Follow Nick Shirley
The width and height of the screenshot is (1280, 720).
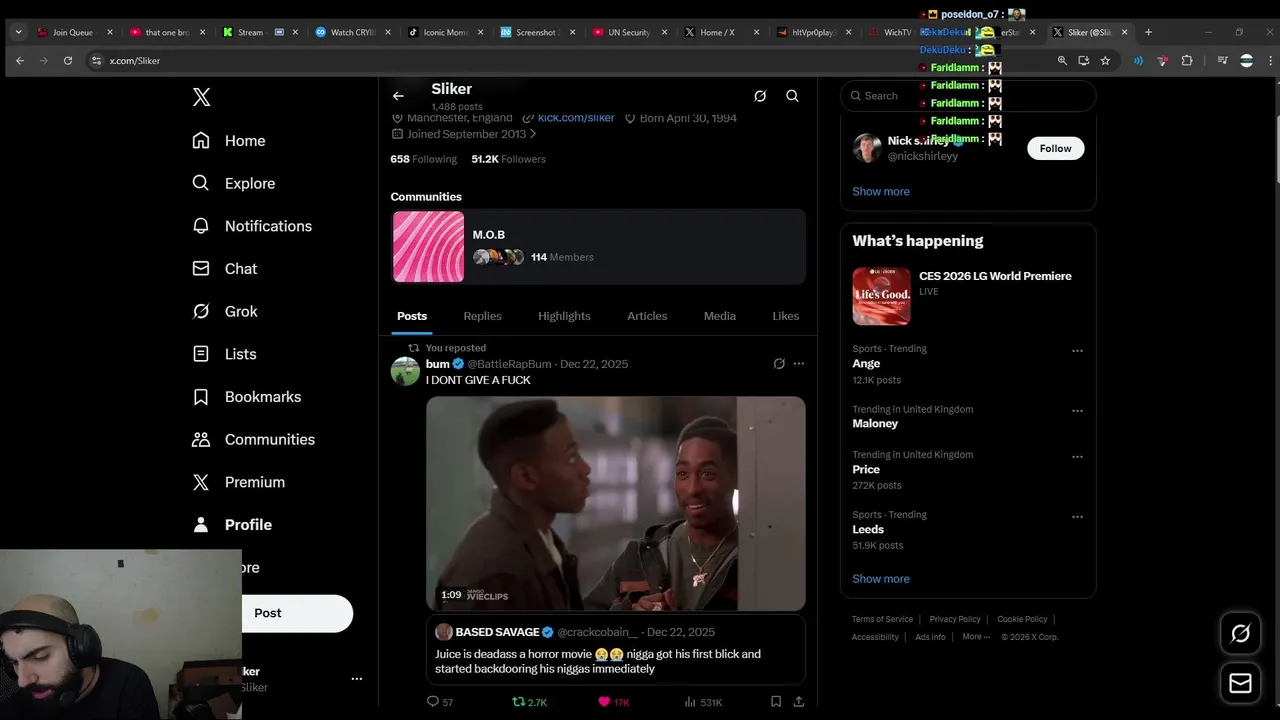click(1055, 148)
